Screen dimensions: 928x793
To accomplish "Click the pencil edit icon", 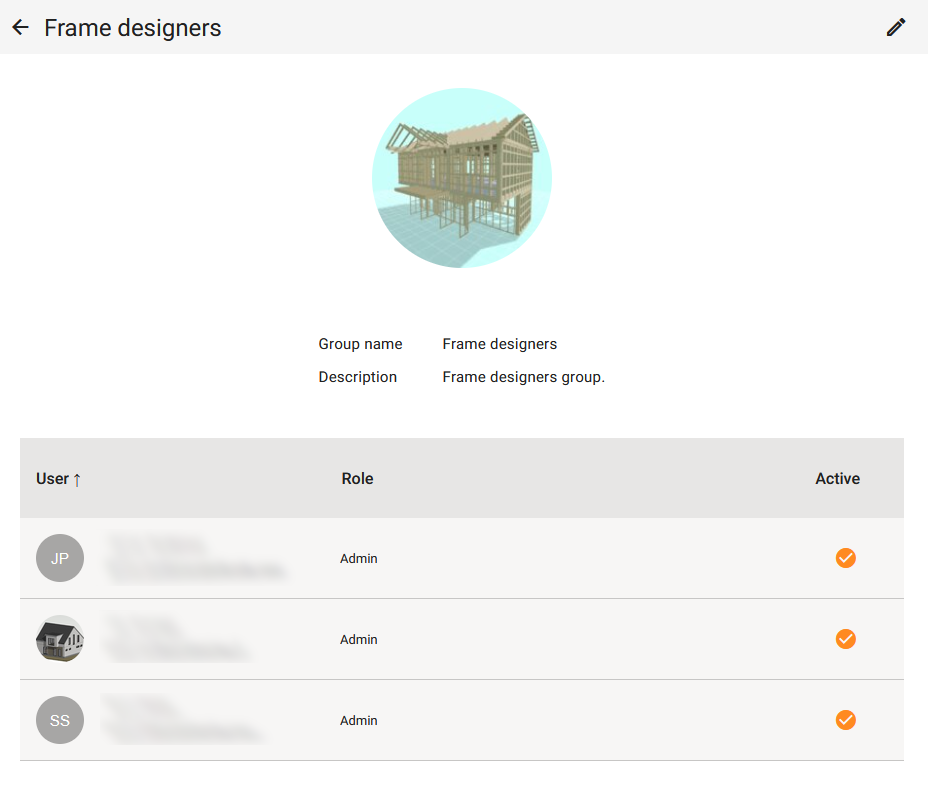I will (x=895, y=27).
